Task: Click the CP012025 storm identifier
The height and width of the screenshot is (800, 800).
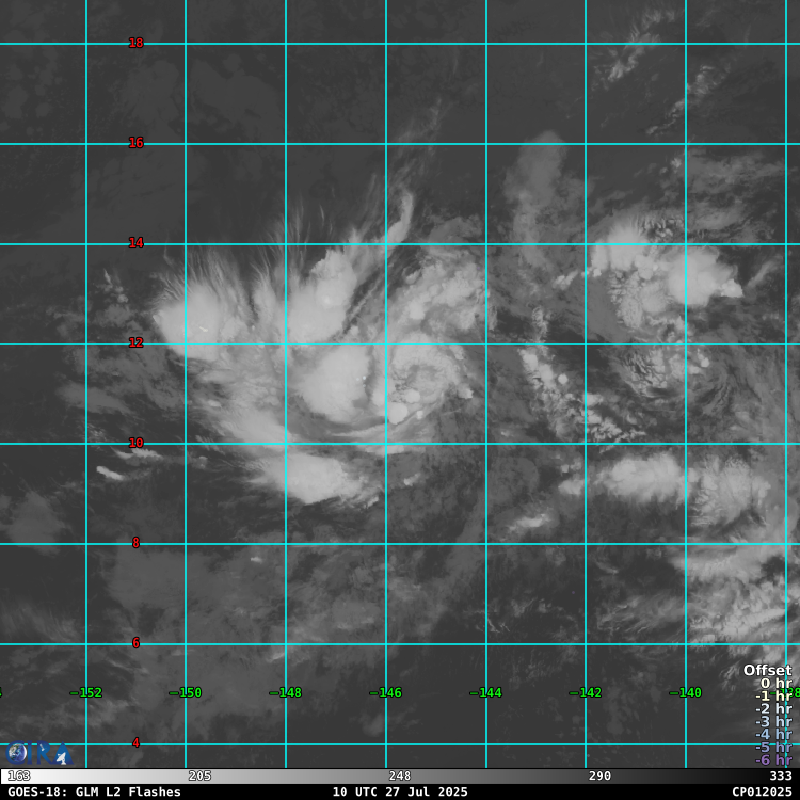Action: pyautogui.click(x=761, y=792)
